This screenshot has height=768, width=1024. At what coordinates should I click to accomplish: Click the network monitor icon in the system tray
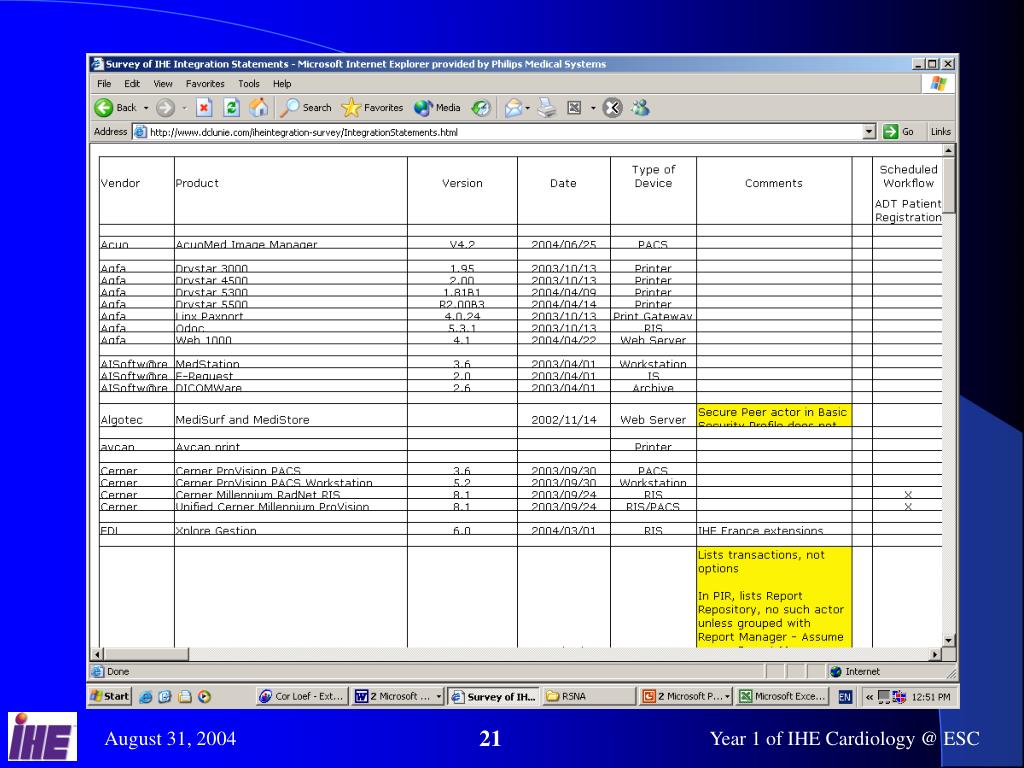pyautogui.click(x=884, y=697)
